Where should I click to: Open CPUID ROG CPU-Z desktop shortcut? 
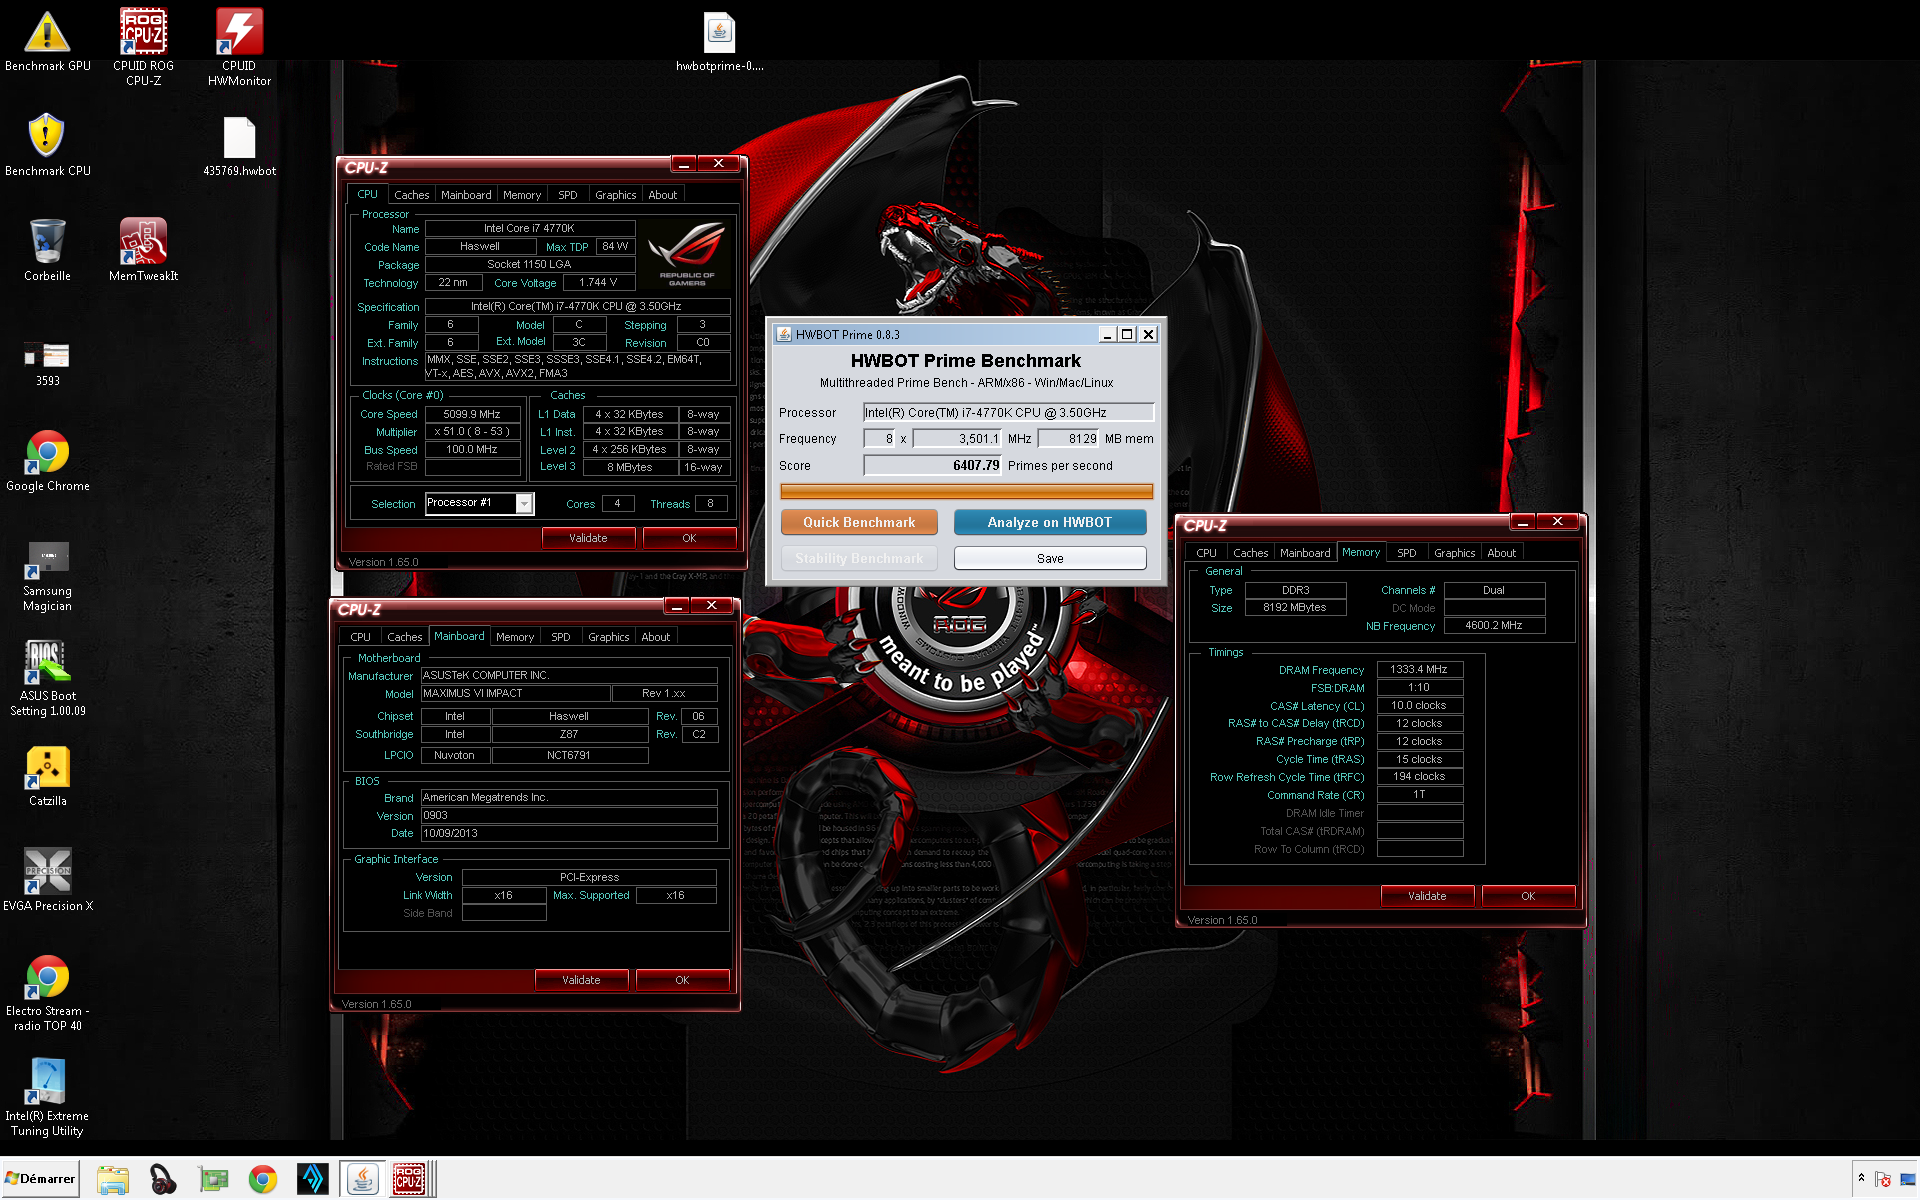pyautogui.click(x=143, y=47)
